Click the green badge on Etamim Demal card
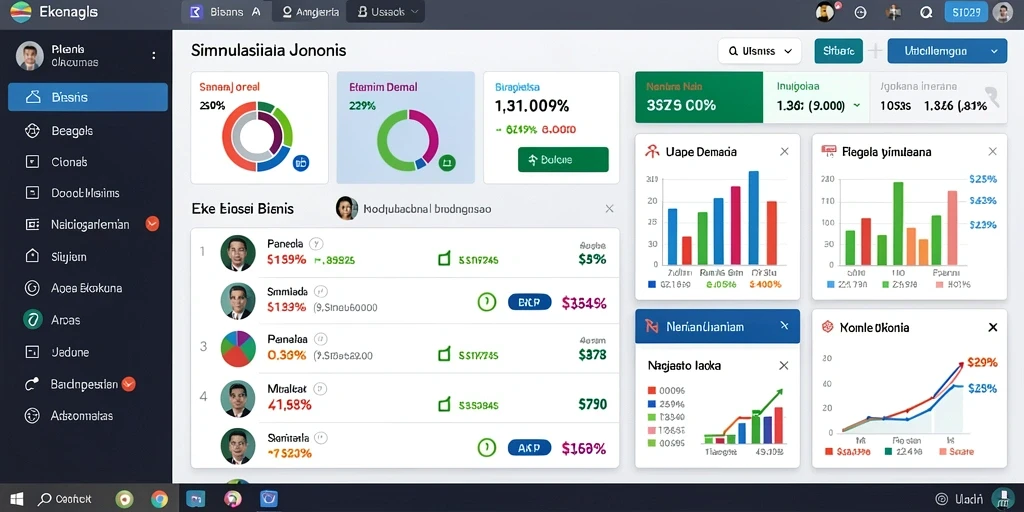Viewport: 1024px width, 512px height. coord(447,162)
